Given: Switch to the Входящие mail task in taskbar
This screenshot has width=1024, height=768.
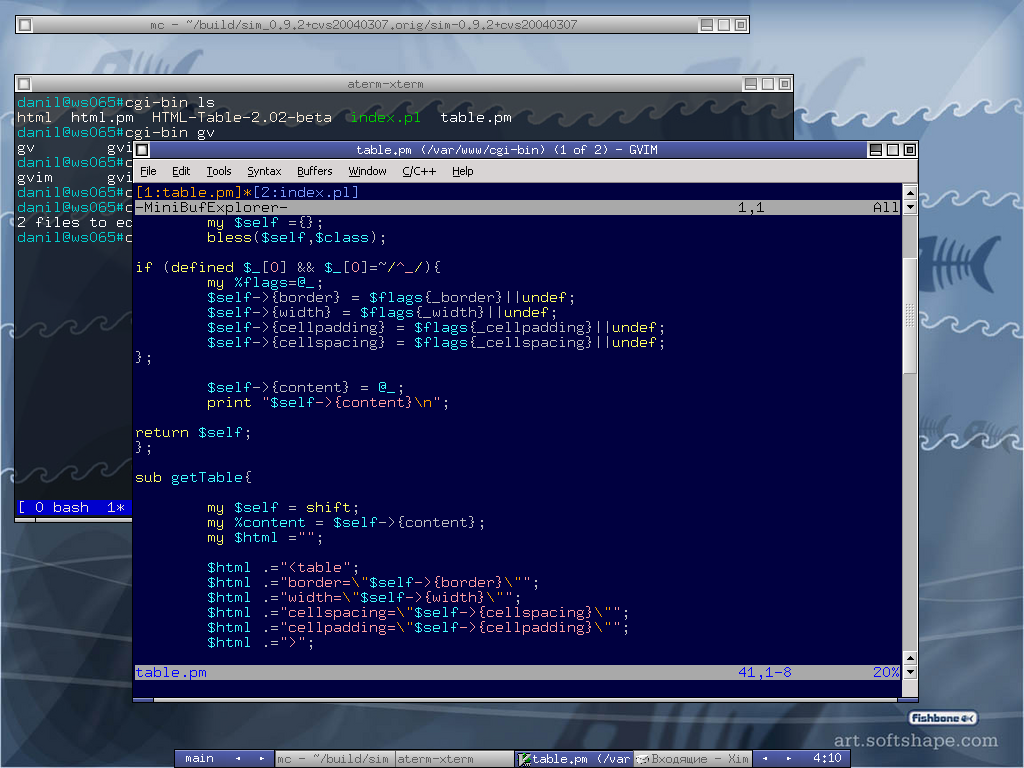Looking at the screenshot, I should 693,758.
